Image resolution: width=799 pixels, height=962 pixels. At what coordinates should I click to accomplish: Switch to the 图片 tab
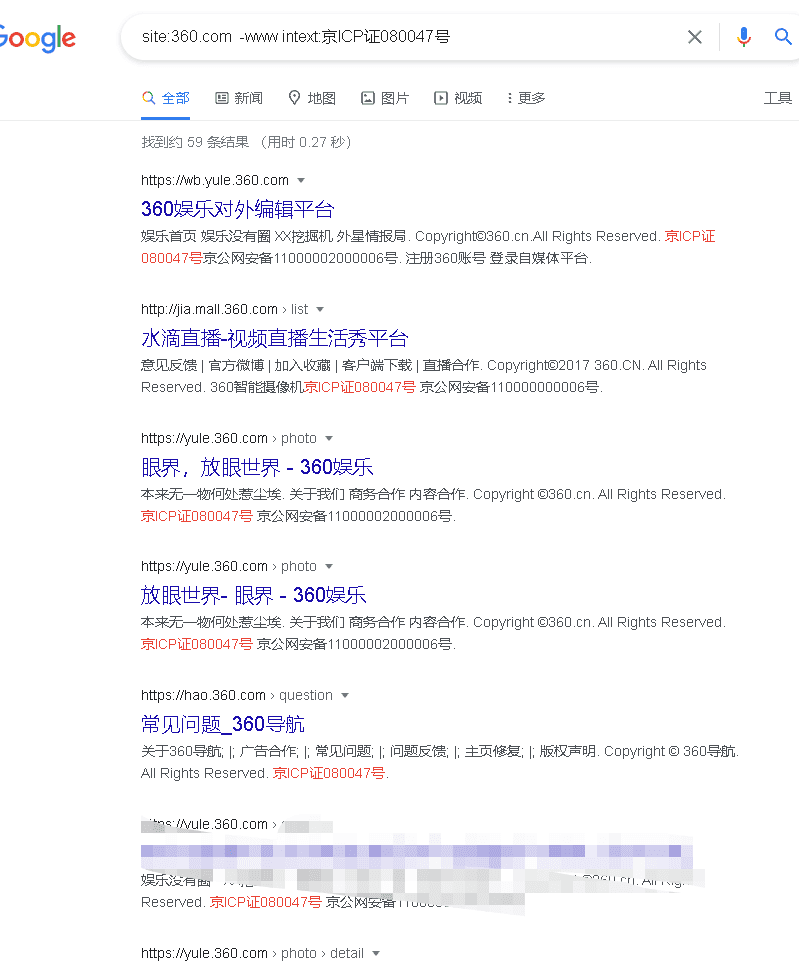[385, 98]
